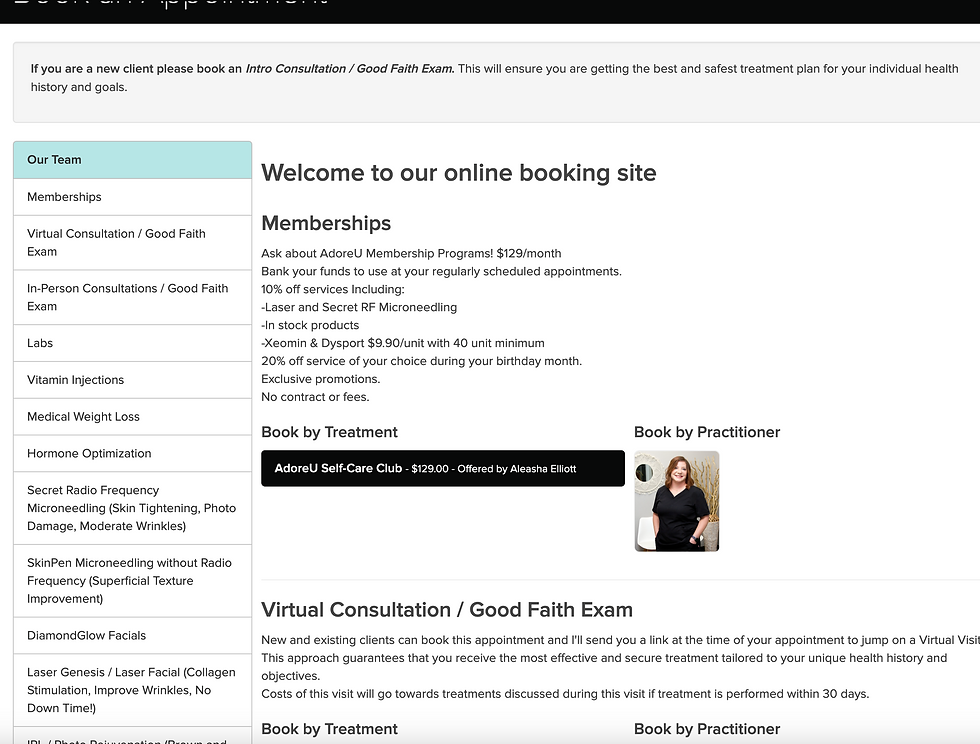Screen dimensions: 980x744
Task: Click the Book by Practitioner label under Memberships
Action: [x=707, y=432]
